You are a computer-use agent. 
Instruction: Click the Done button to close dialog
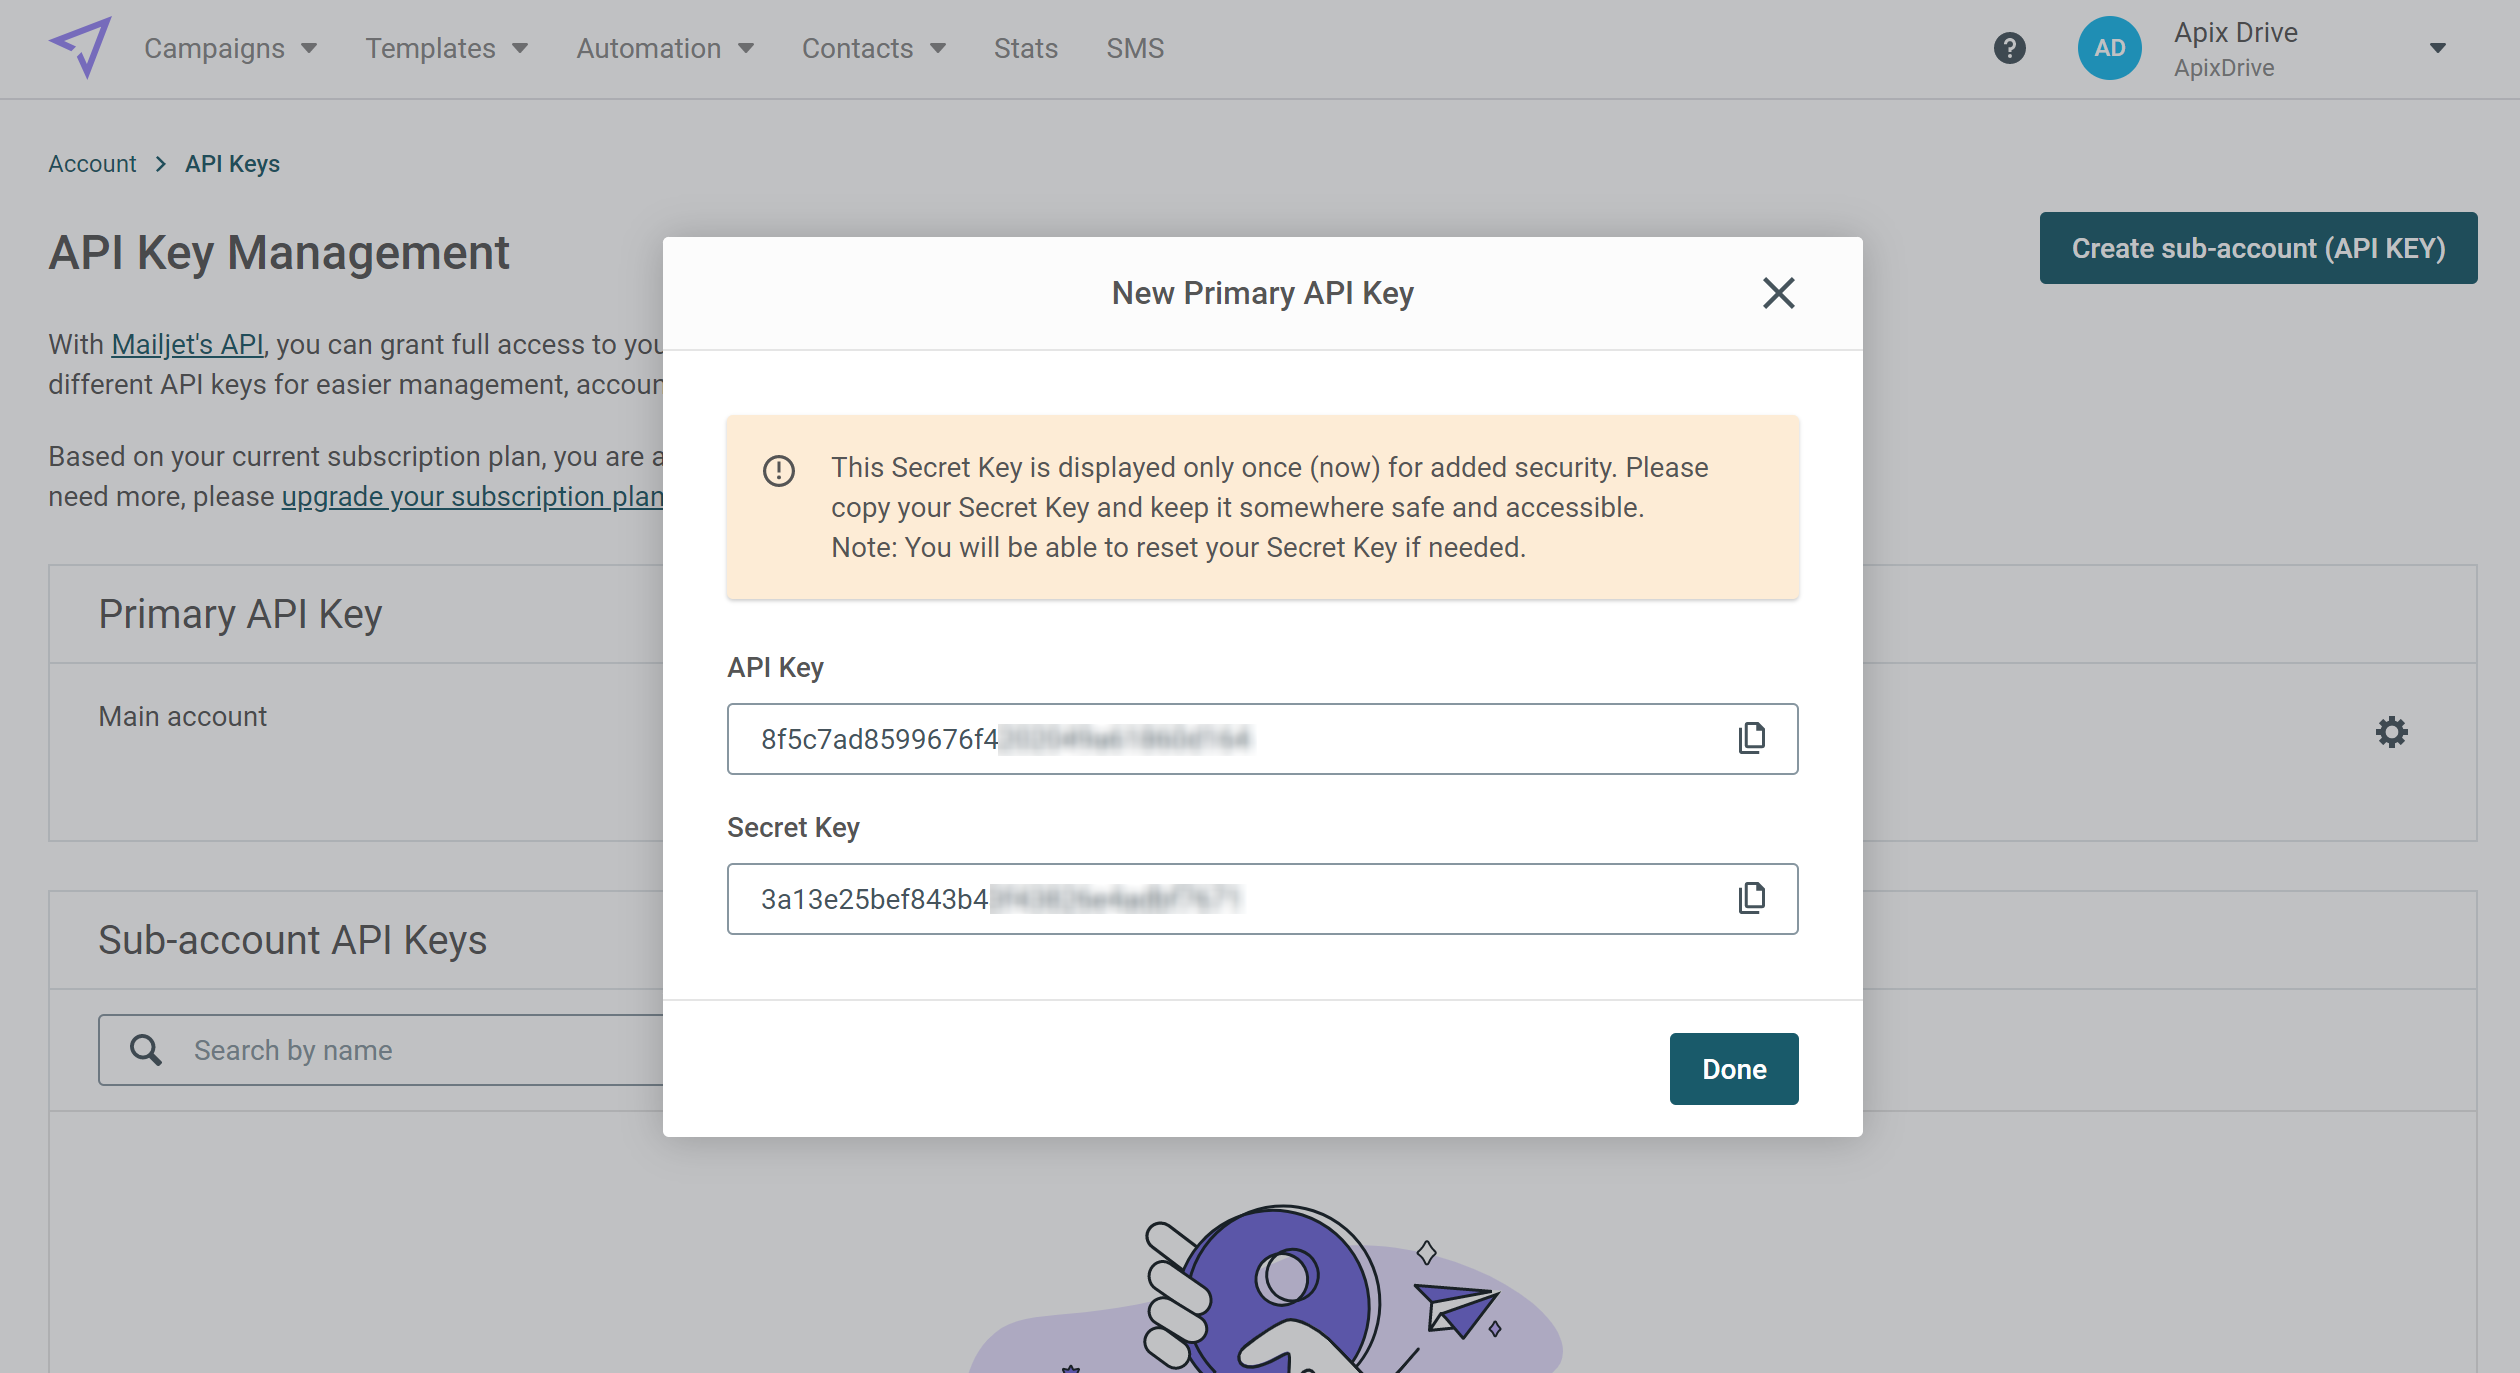1734,1069
